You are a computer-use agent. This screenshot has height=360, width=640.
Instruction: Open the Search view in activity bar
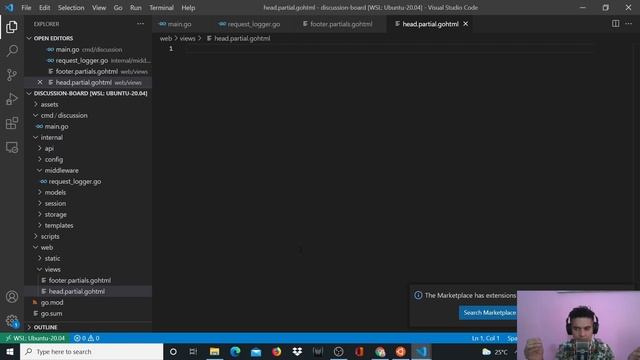coord(11,51)
